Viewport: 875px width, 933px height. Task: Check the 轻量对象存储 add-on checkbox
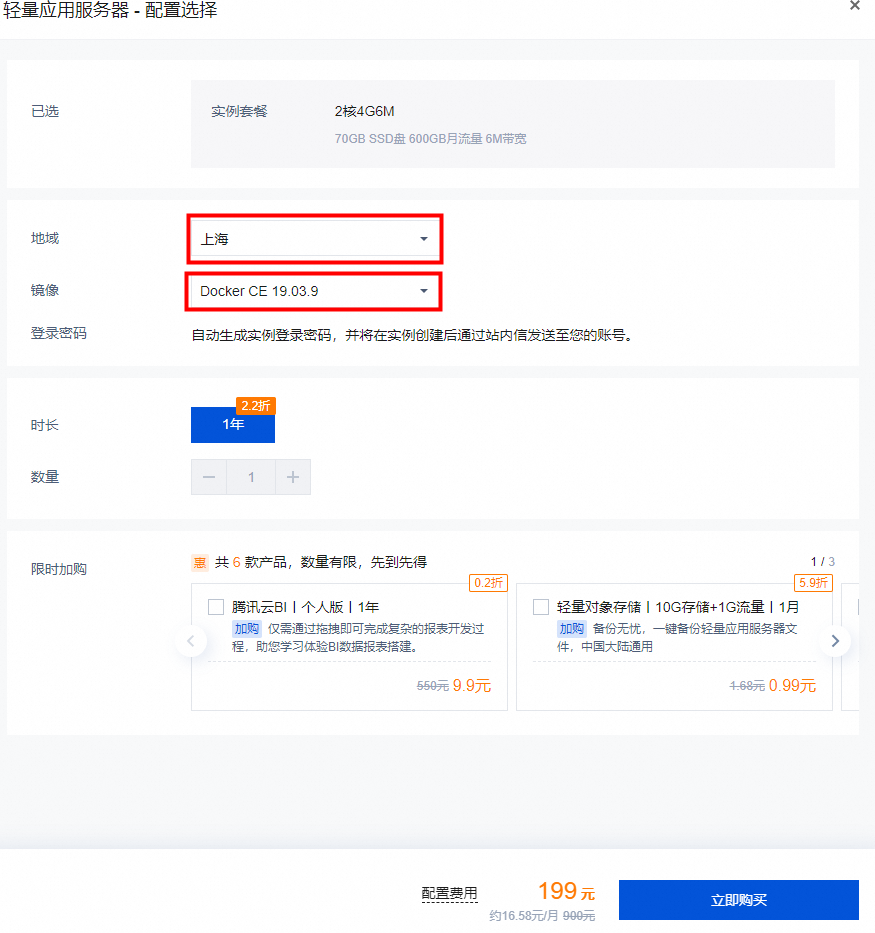pos(541,607)
